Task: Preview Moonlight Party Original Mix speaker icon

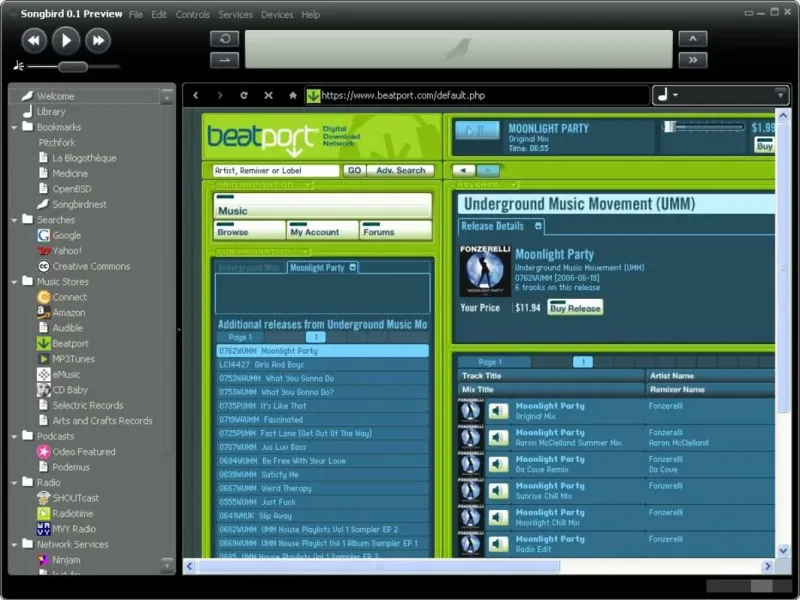Action: tap(498, 411)
